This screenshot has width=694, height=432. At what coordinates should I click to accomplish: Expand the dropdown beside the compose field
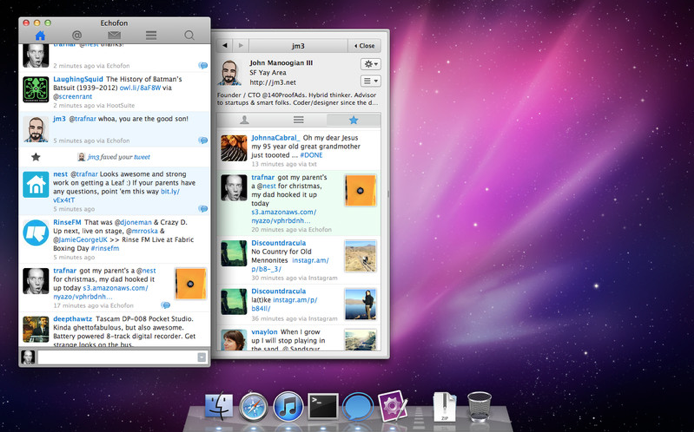[202, 357]
